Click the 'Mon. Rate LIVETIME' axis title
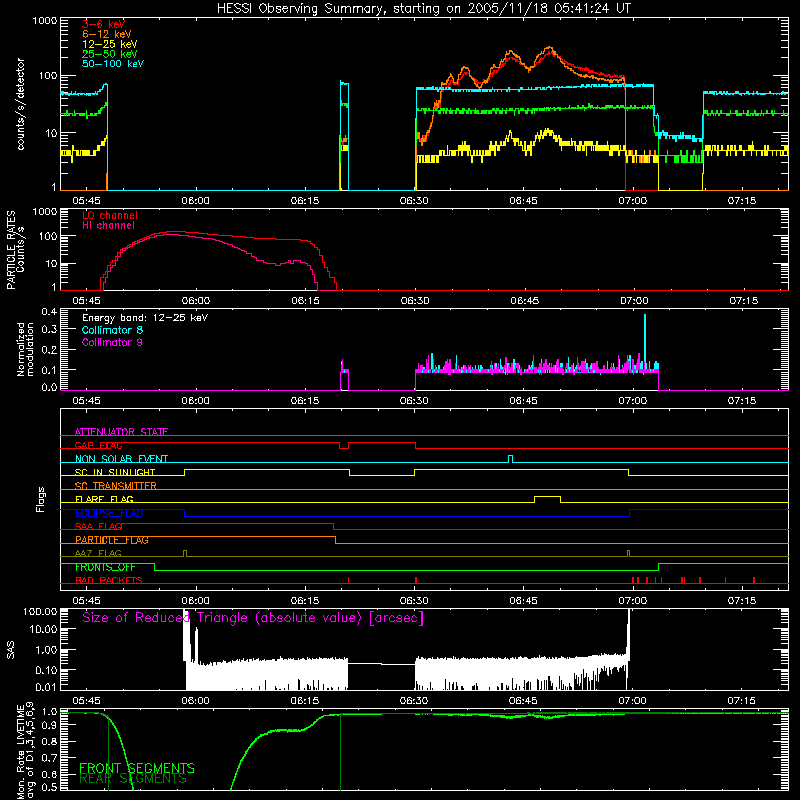This screenshot has height=800, width=800. [x=21, y=752]
